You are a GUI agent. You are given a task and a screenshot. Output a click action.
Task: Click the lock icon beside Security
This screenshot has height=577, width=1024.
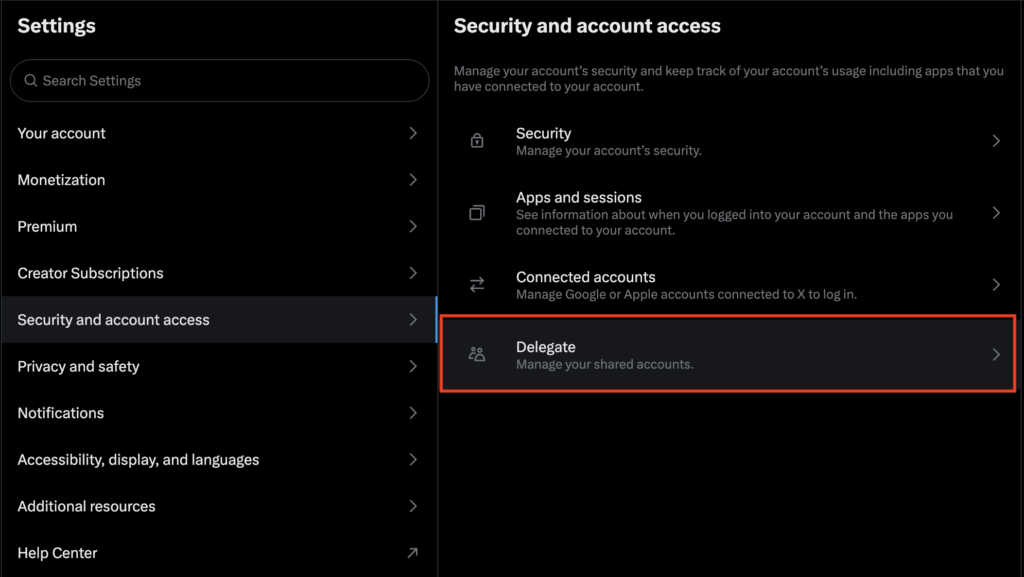(x=477, y=141)
